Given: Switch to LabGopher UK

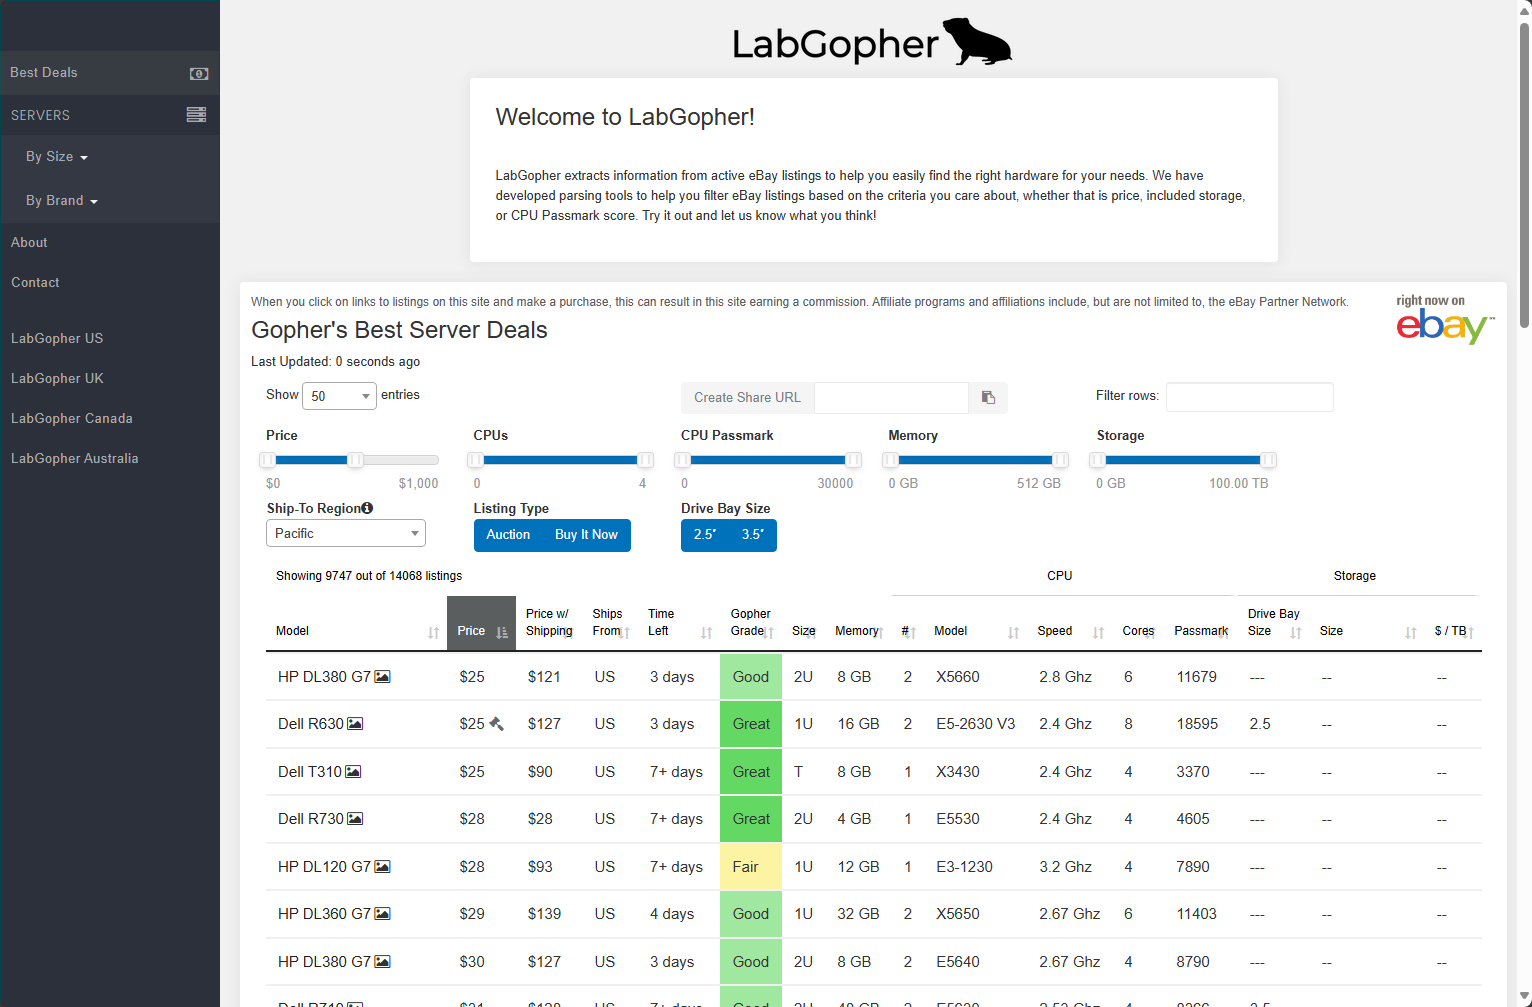Looking at the screenshot, I should (57, 379).
